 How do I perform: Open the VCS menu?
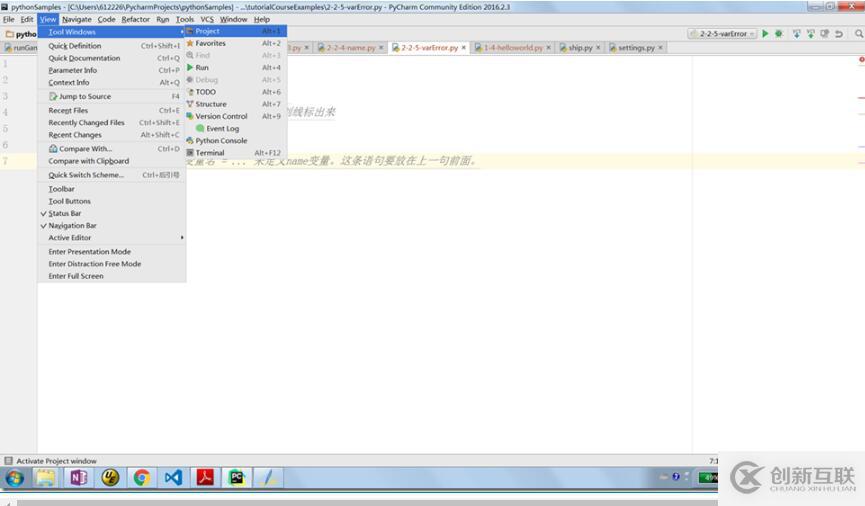(207, 19)
